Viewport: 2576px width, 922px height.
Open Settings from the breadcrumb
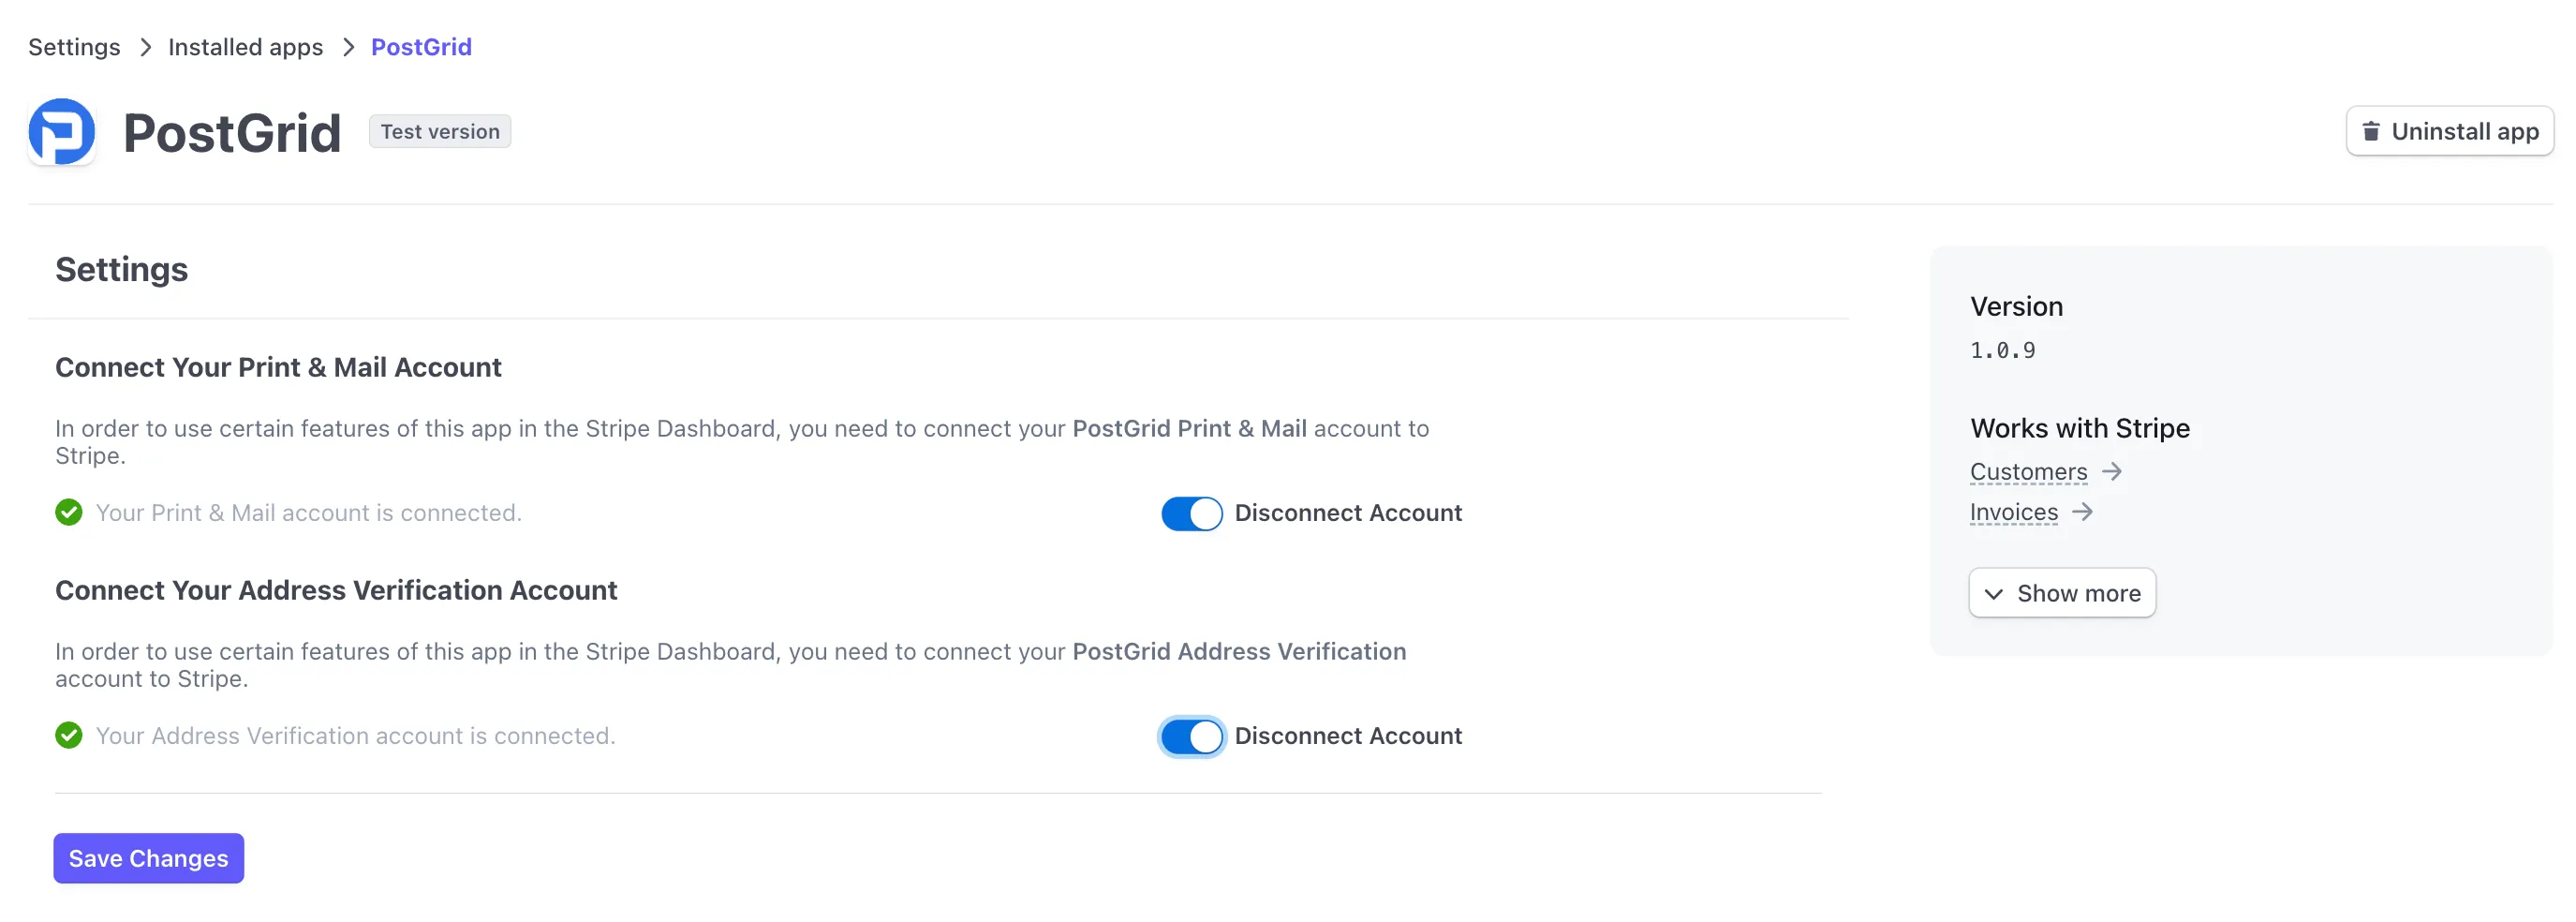pyautogui.click(x=74, y=47)
